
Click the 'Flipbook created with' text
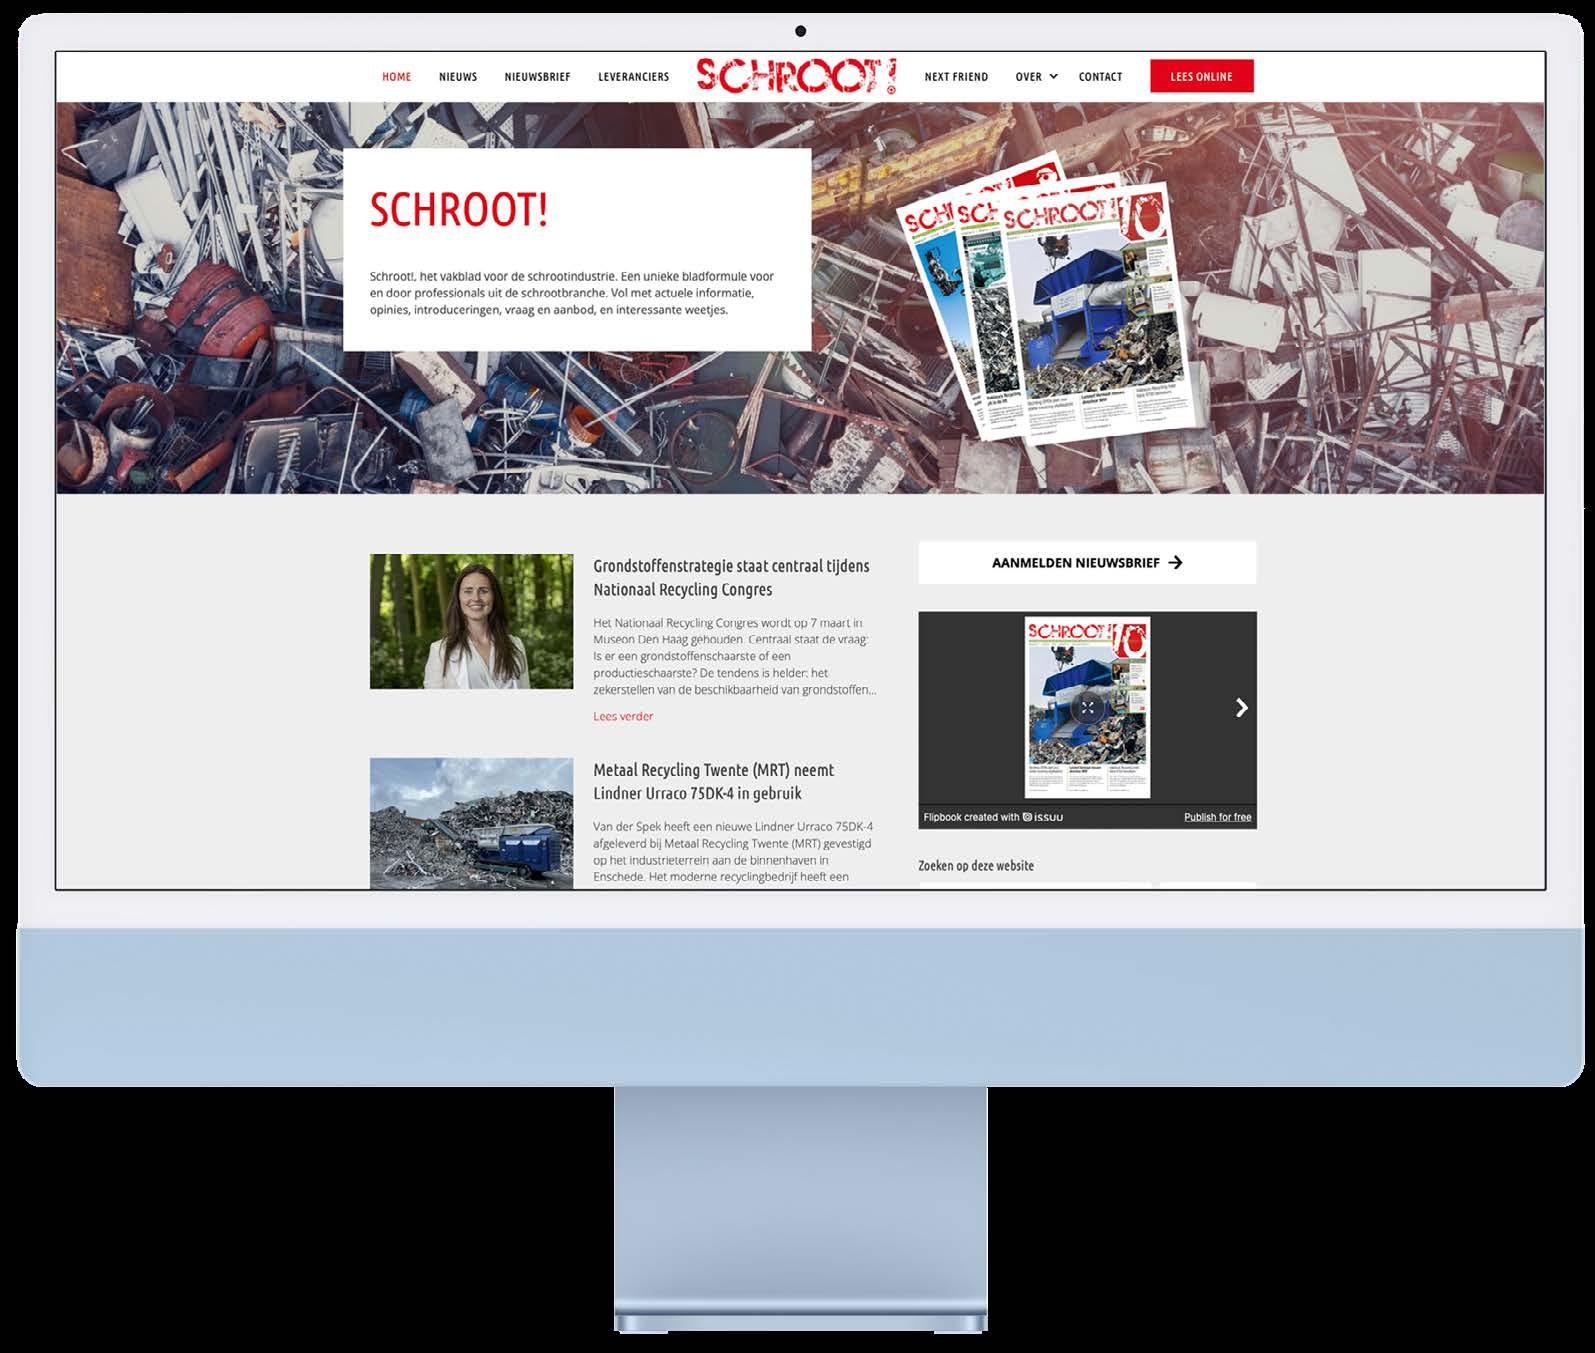coord(971,817)
